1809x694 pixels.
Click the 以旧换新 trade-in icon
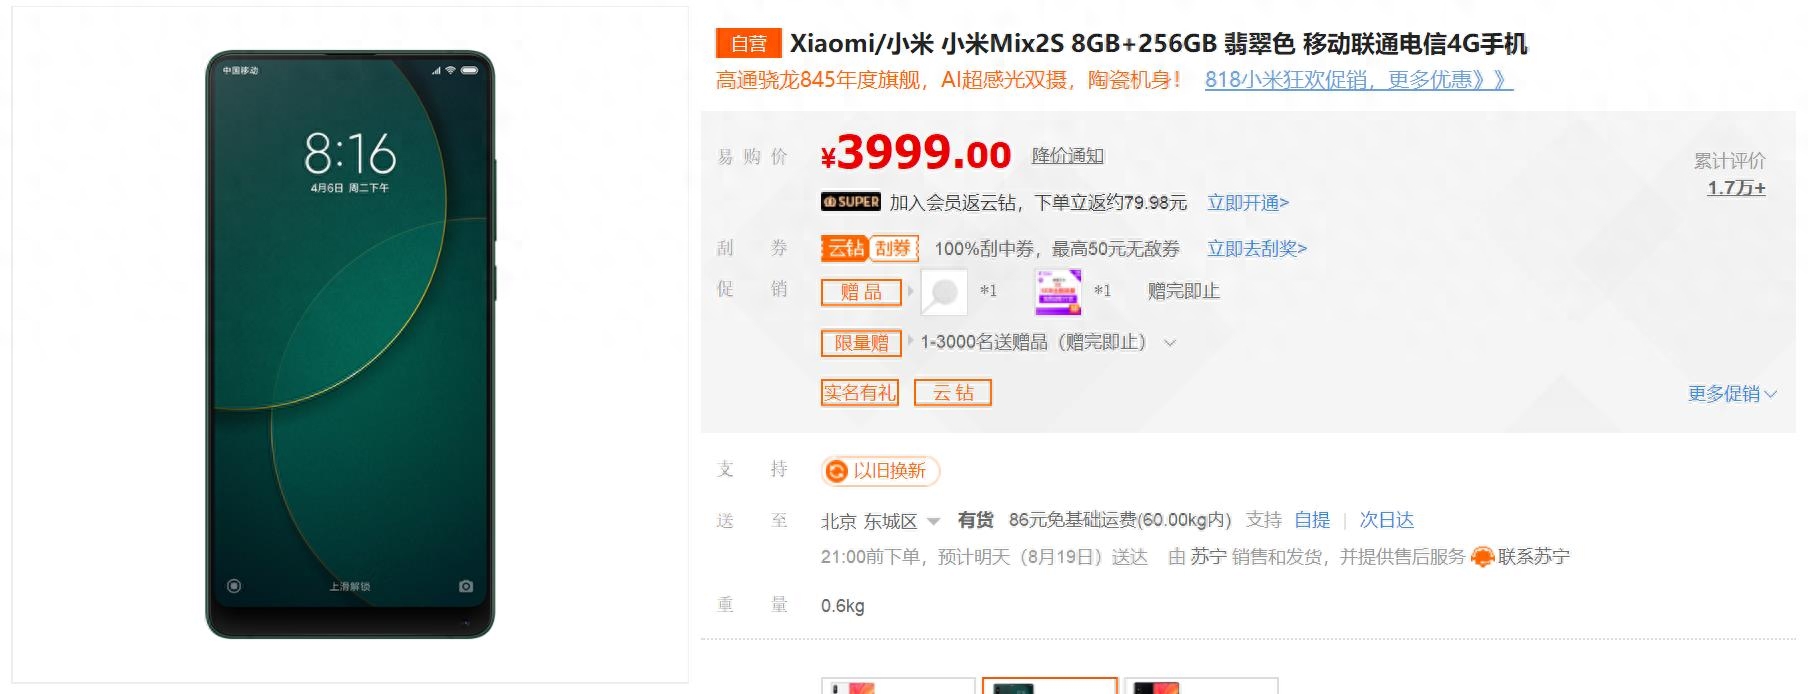click(837, 471)
